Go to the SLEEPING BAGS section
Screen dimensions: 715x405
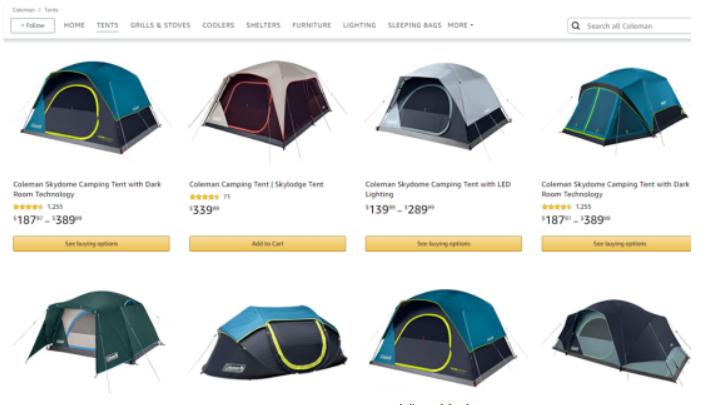pos(414,25)
